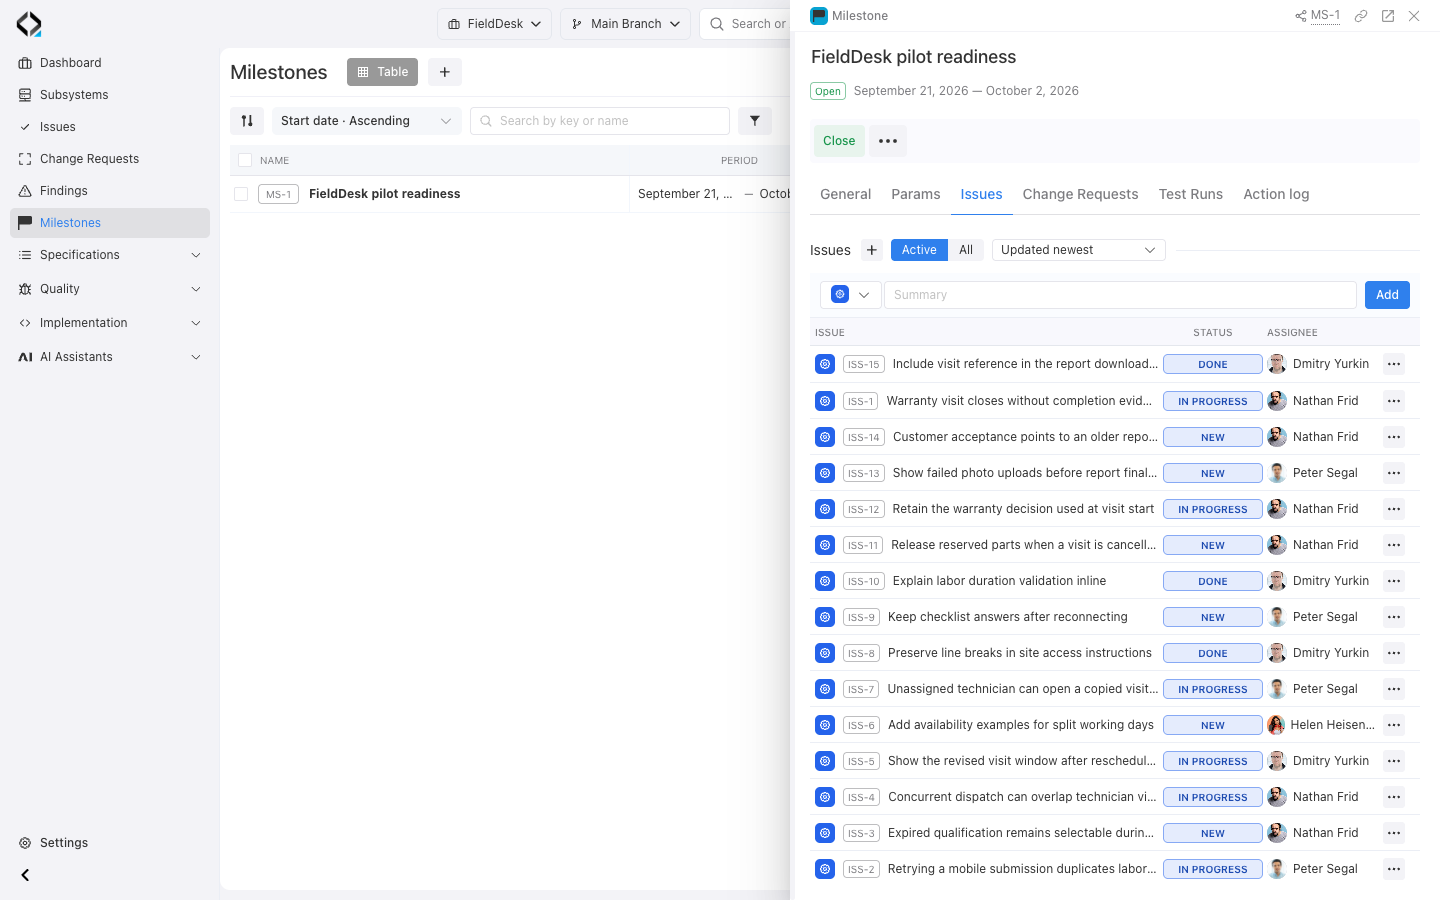Switch to the Table view
Screen dimensions: 1440x900
pos(383,72)
